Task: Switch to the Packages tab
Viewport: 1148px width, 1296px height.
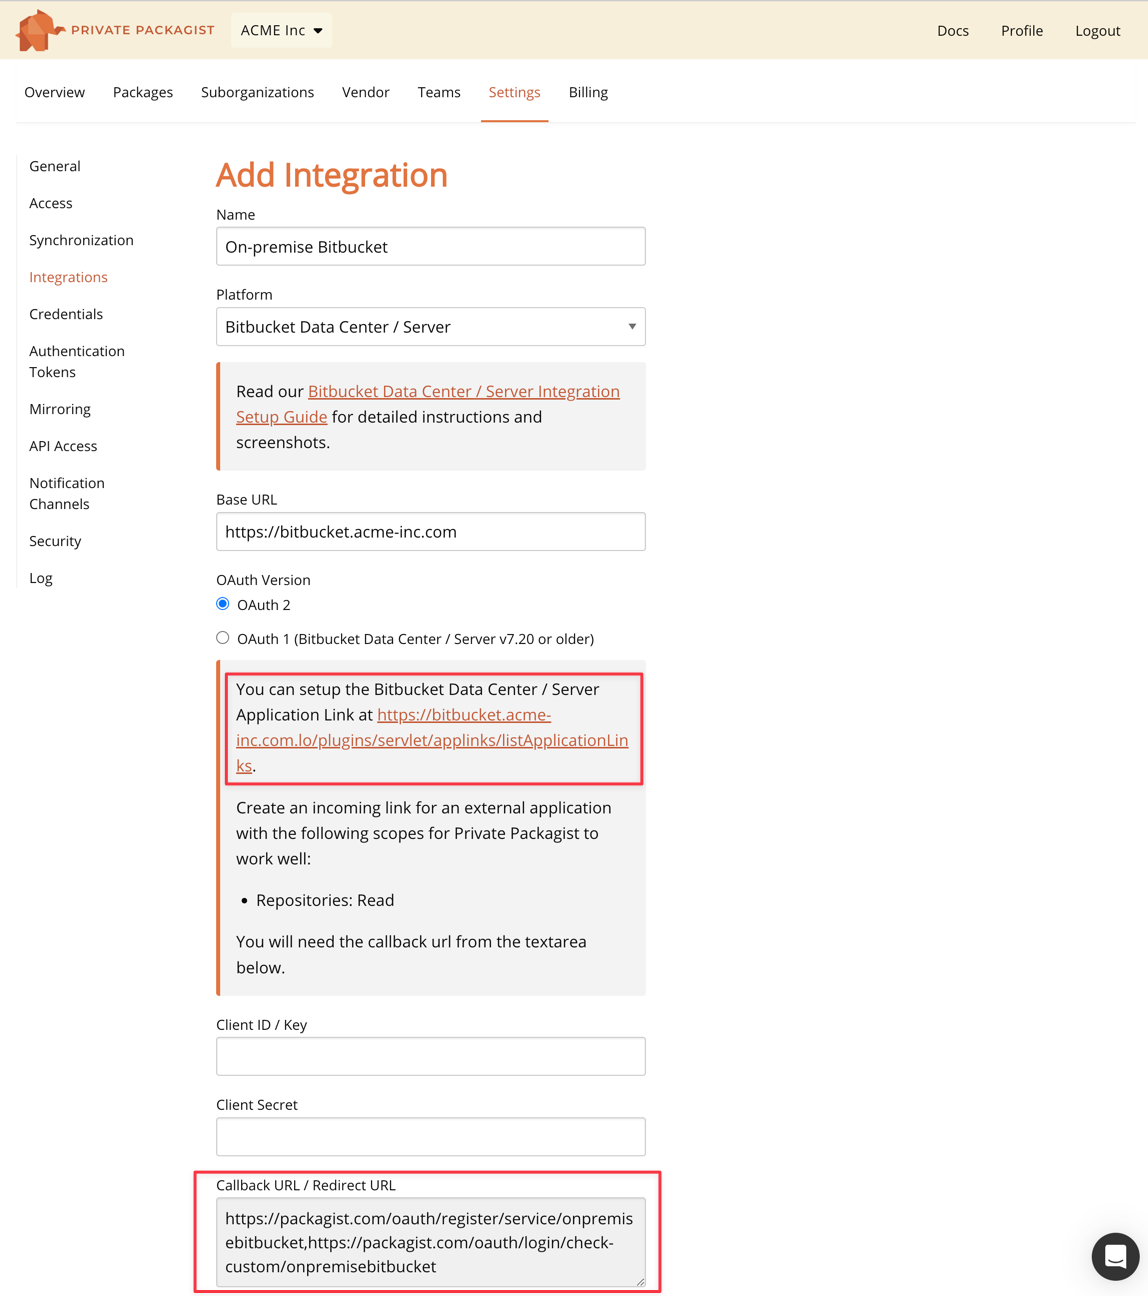Action: coord(143,92)
